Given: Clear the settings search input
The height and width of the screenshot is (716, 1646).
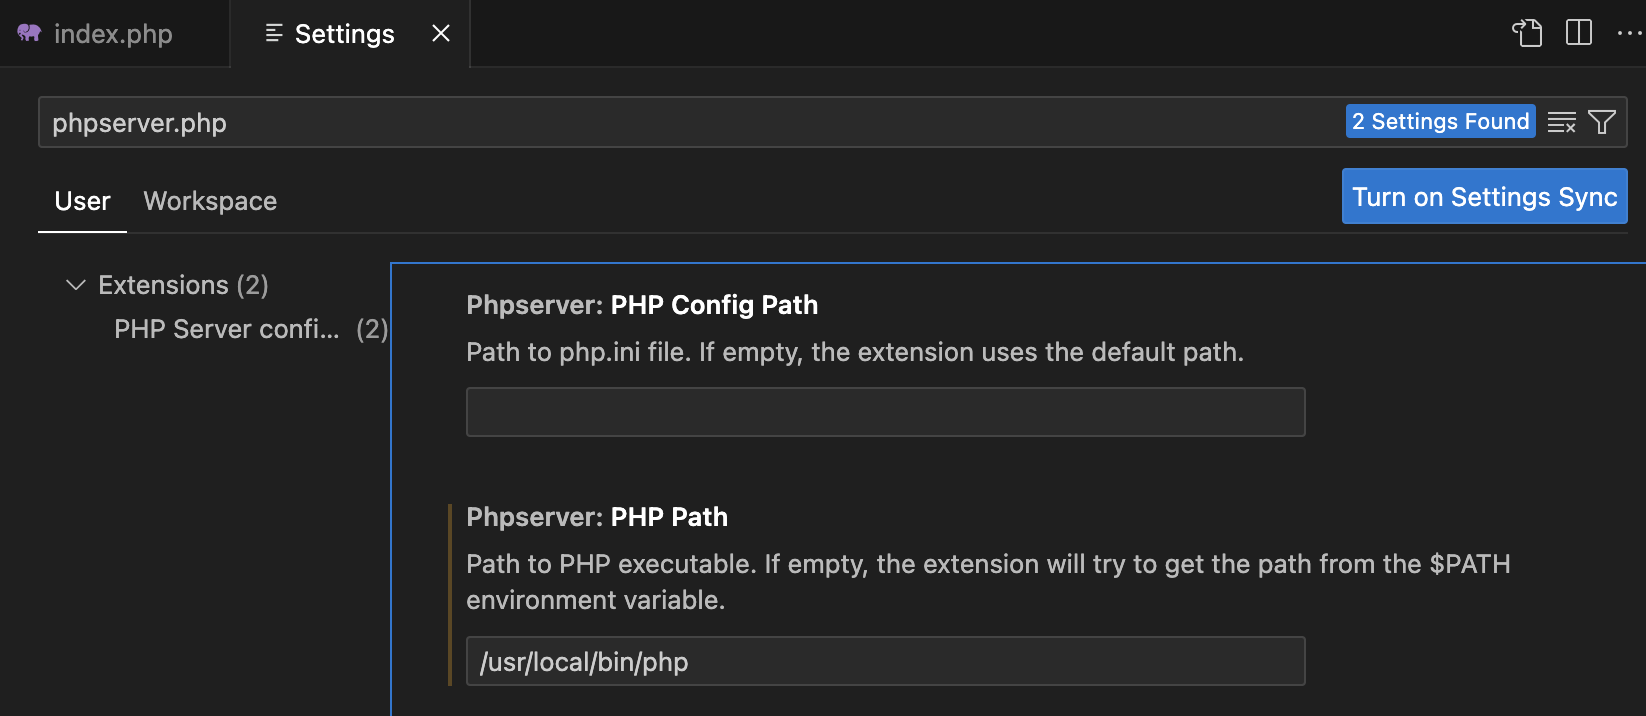Looking at the screenshot, I should coord(1562,121).
